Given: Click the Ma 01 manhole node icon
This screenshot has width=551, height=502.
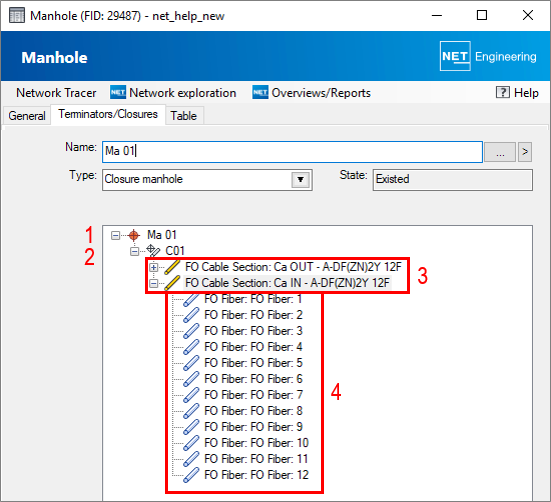Looking at the screenshot, I should click(x=134, y=235).
